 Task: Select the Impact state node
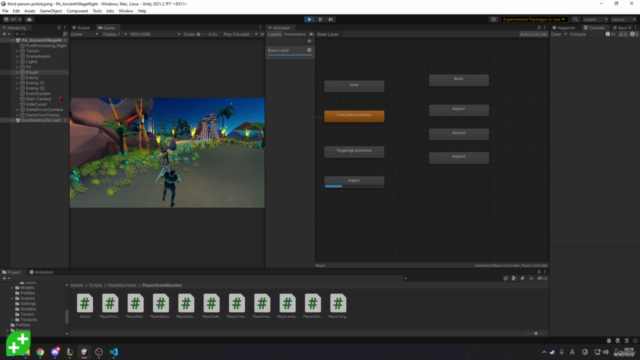pos(354,181)
